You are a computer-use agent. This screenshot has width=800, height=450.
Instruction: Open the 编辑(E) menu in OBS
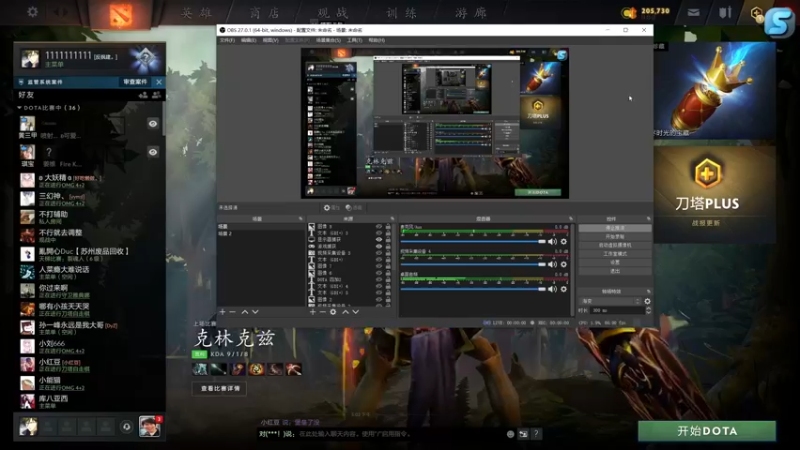tap(248, 40)
